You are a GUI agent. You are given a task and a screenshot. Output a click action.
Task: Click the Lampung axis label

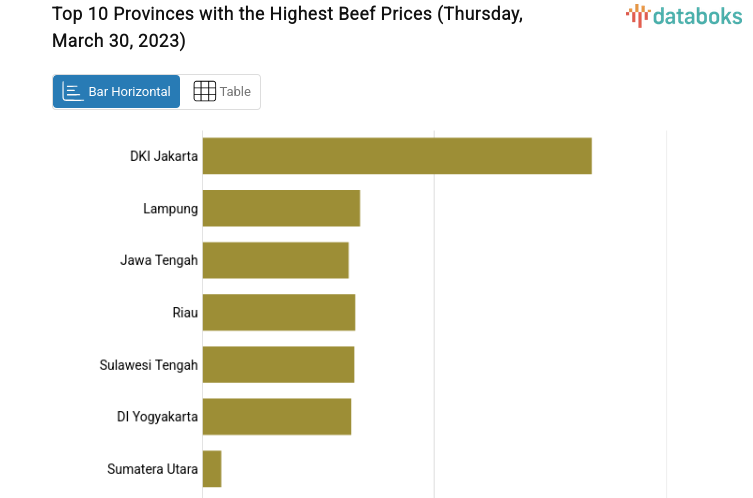pos(170,208)
